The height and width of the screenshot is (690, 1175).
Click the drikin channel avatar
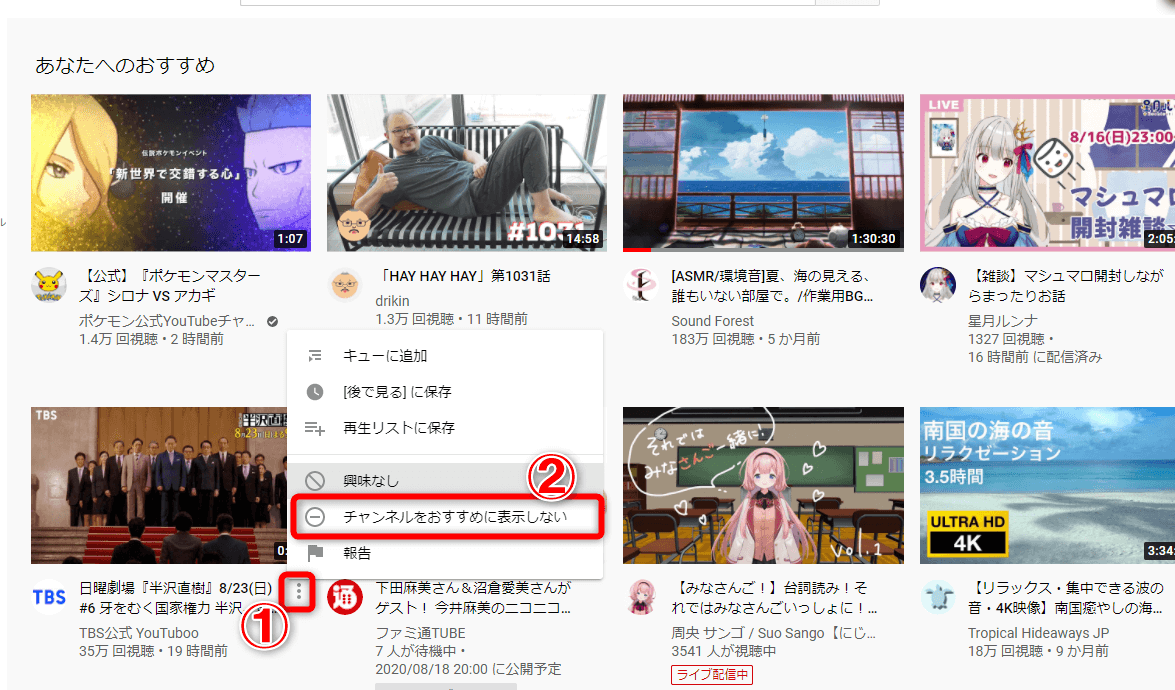click(x=345, y=285)
